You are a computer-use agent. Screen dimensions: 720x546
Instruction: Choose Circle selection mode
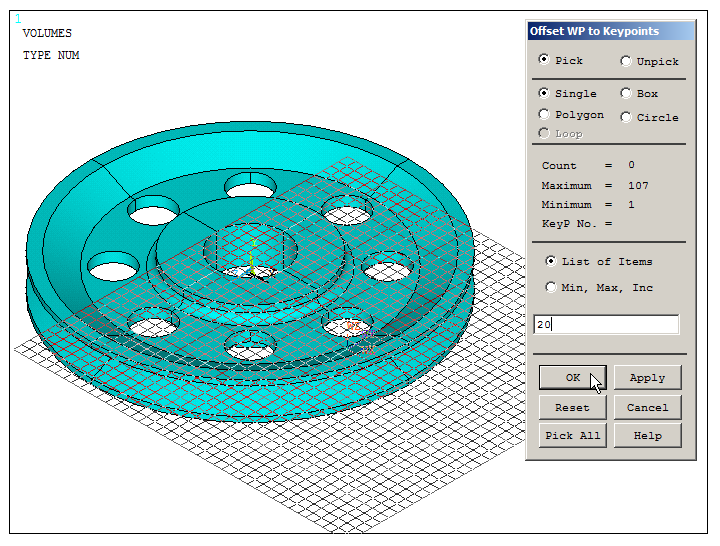click(626, 117)
